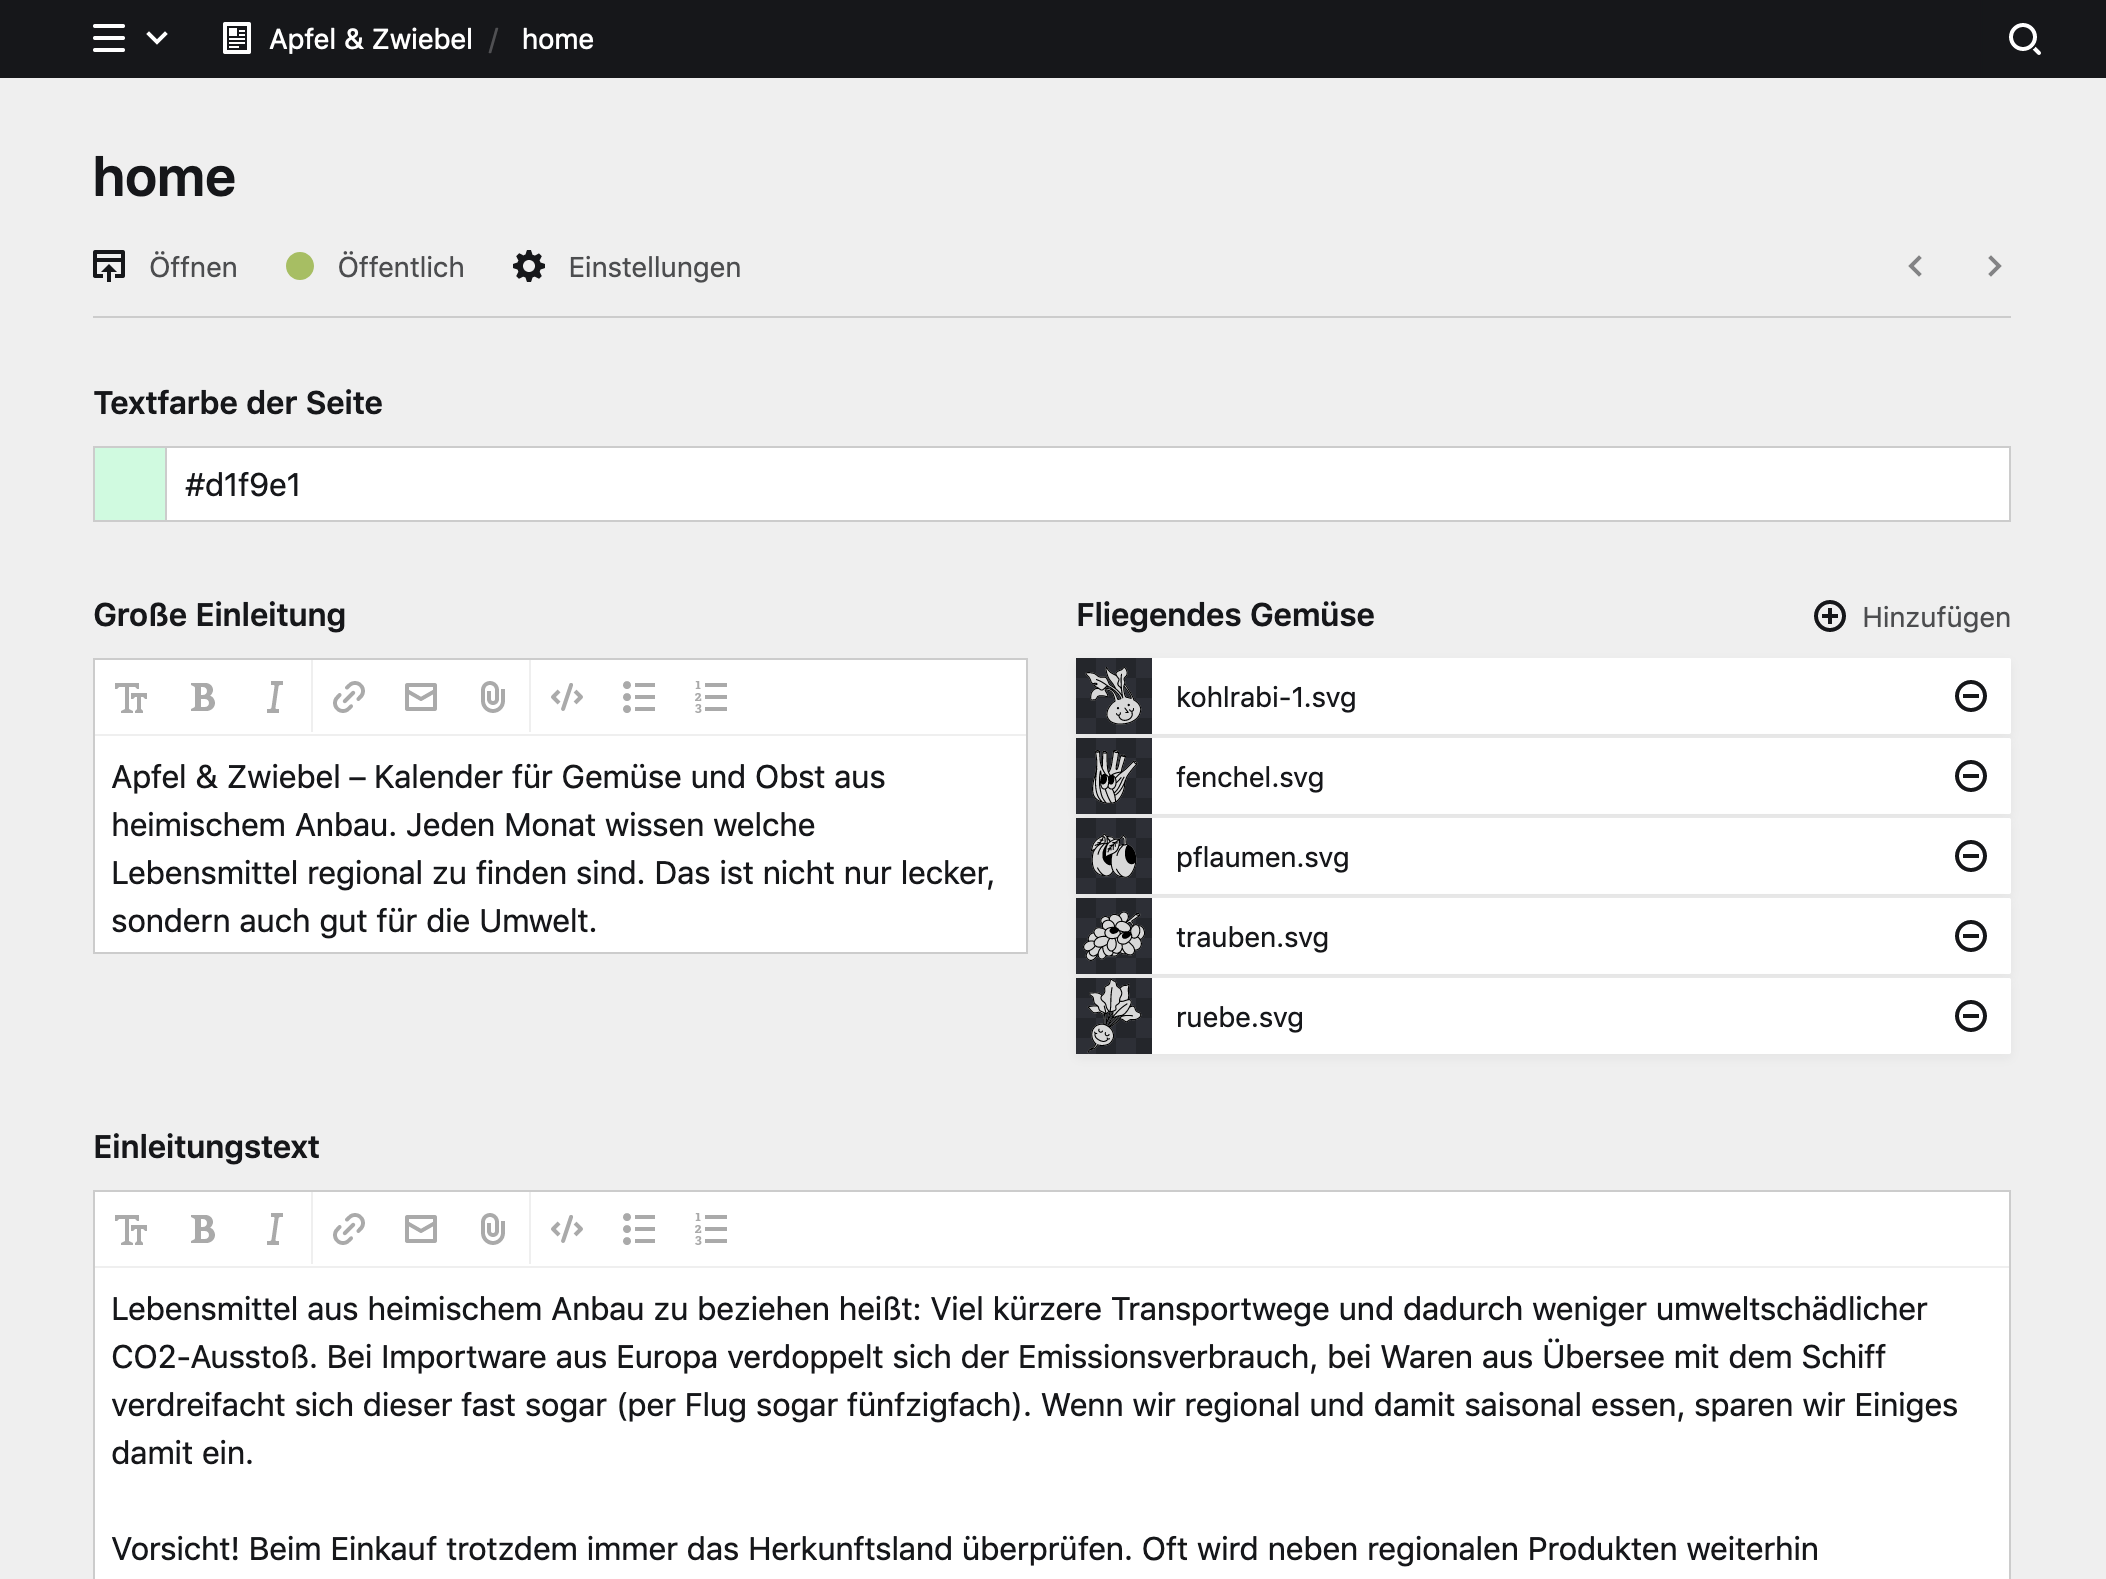Go to previous page with left chevron

1916,267
